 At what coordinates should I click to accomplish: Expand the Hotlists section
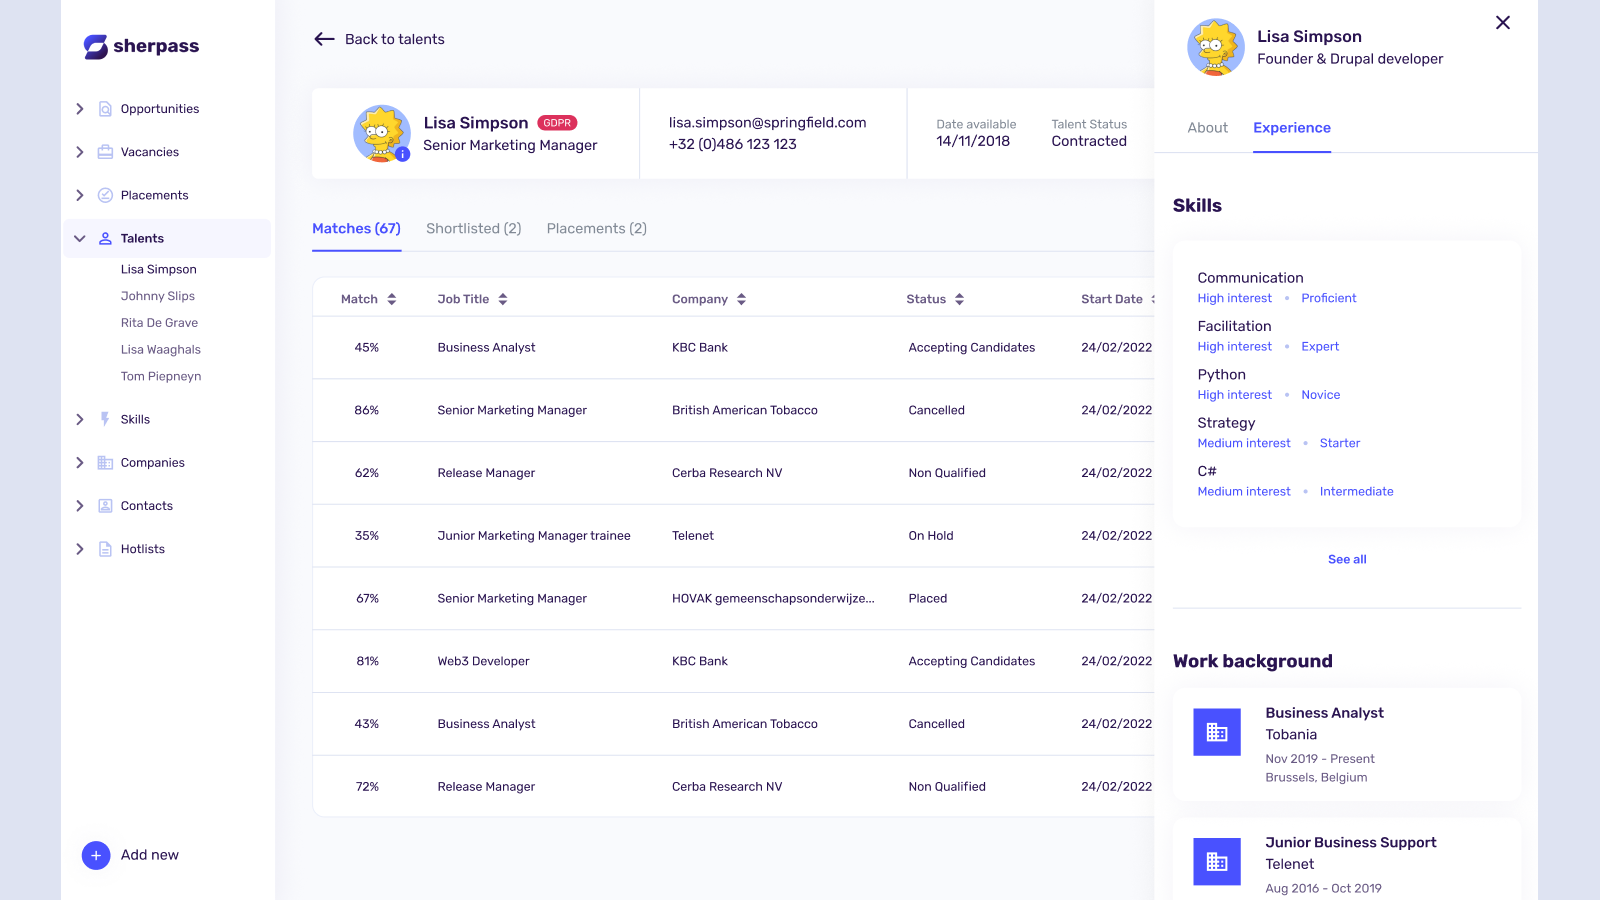pyautogui.click(x=80, y=549)
